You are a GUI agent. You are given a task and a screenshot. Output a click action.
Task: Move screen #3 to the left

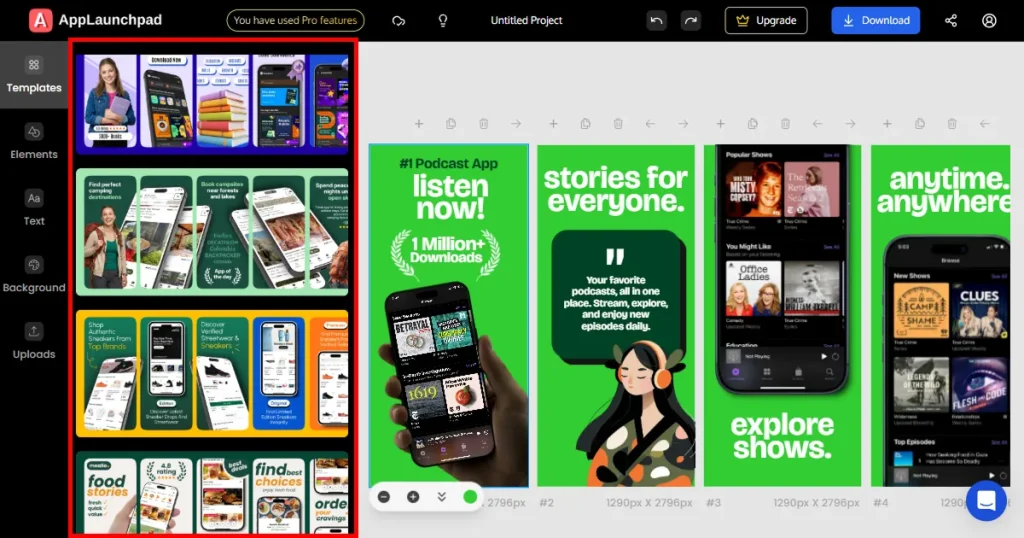pos(817,123)
